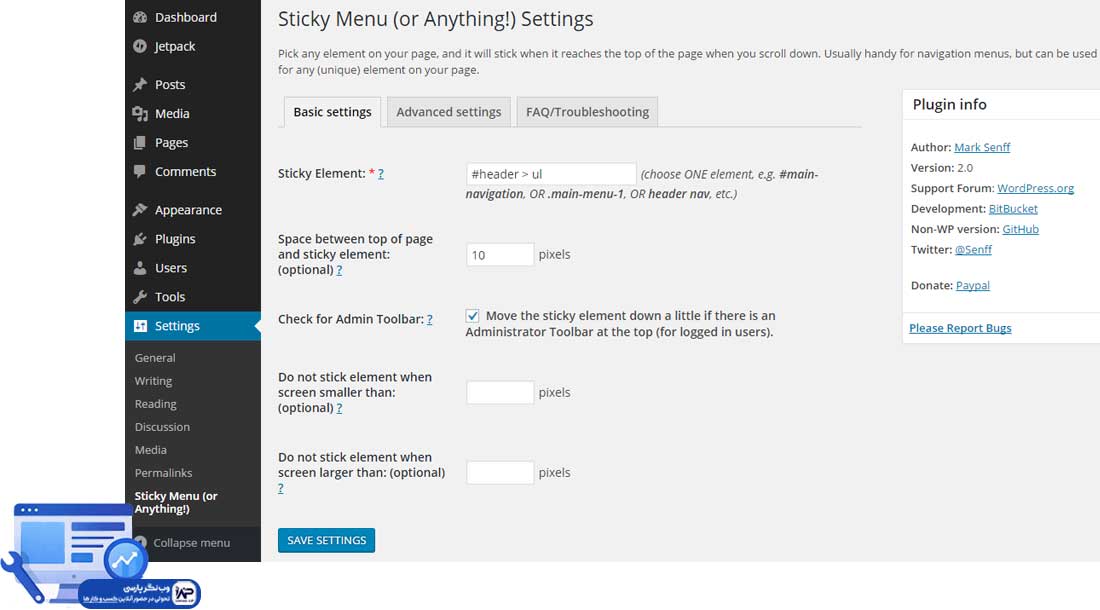Visit WordPress.org support forum link
Screen dimensions: 1100x610
[x=1035, y=188]
